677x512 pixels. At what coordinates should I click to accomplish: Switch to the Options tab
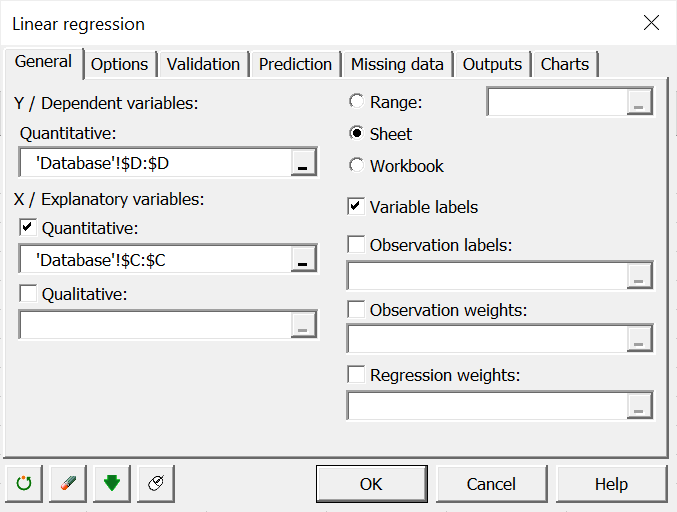click(x=120, y=64)
